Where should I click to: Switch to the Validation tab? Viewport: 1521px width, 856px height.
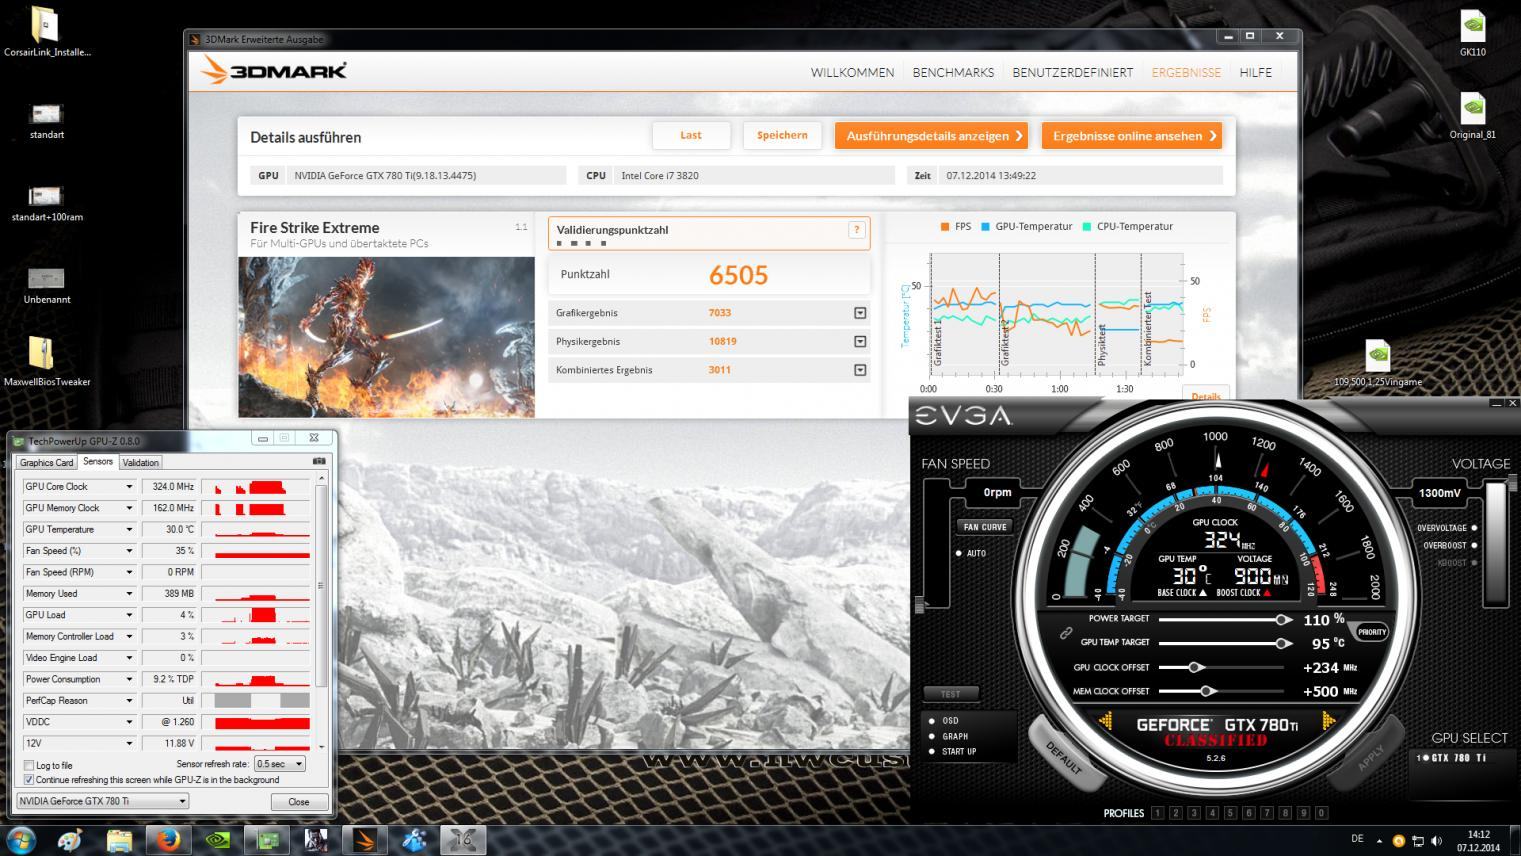[x=140, y=462]
